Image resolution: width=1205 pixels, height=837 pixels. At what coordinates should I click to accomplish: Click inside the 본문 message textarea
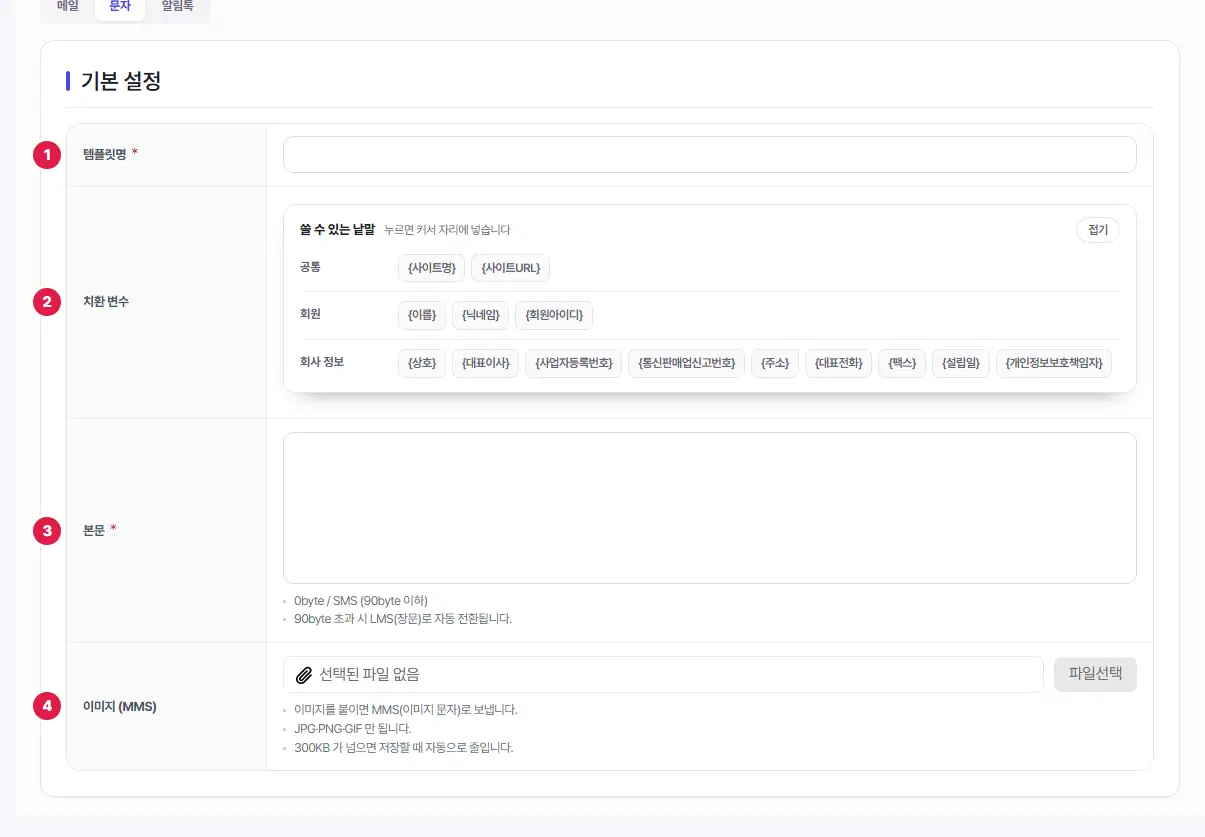pyautogui.click(x=710, y=508)
